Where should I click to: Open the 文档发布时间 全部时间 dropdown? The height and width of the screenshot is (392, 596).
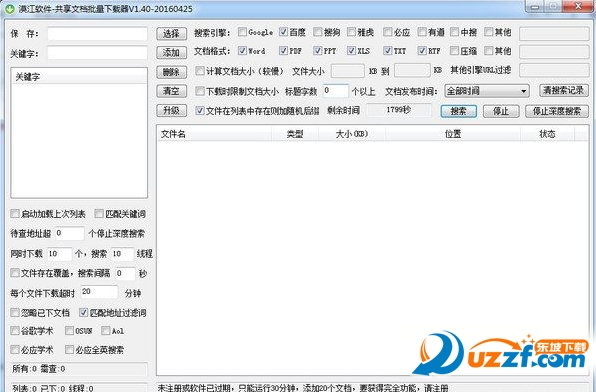pyautogui.click(x=487, y=91)
